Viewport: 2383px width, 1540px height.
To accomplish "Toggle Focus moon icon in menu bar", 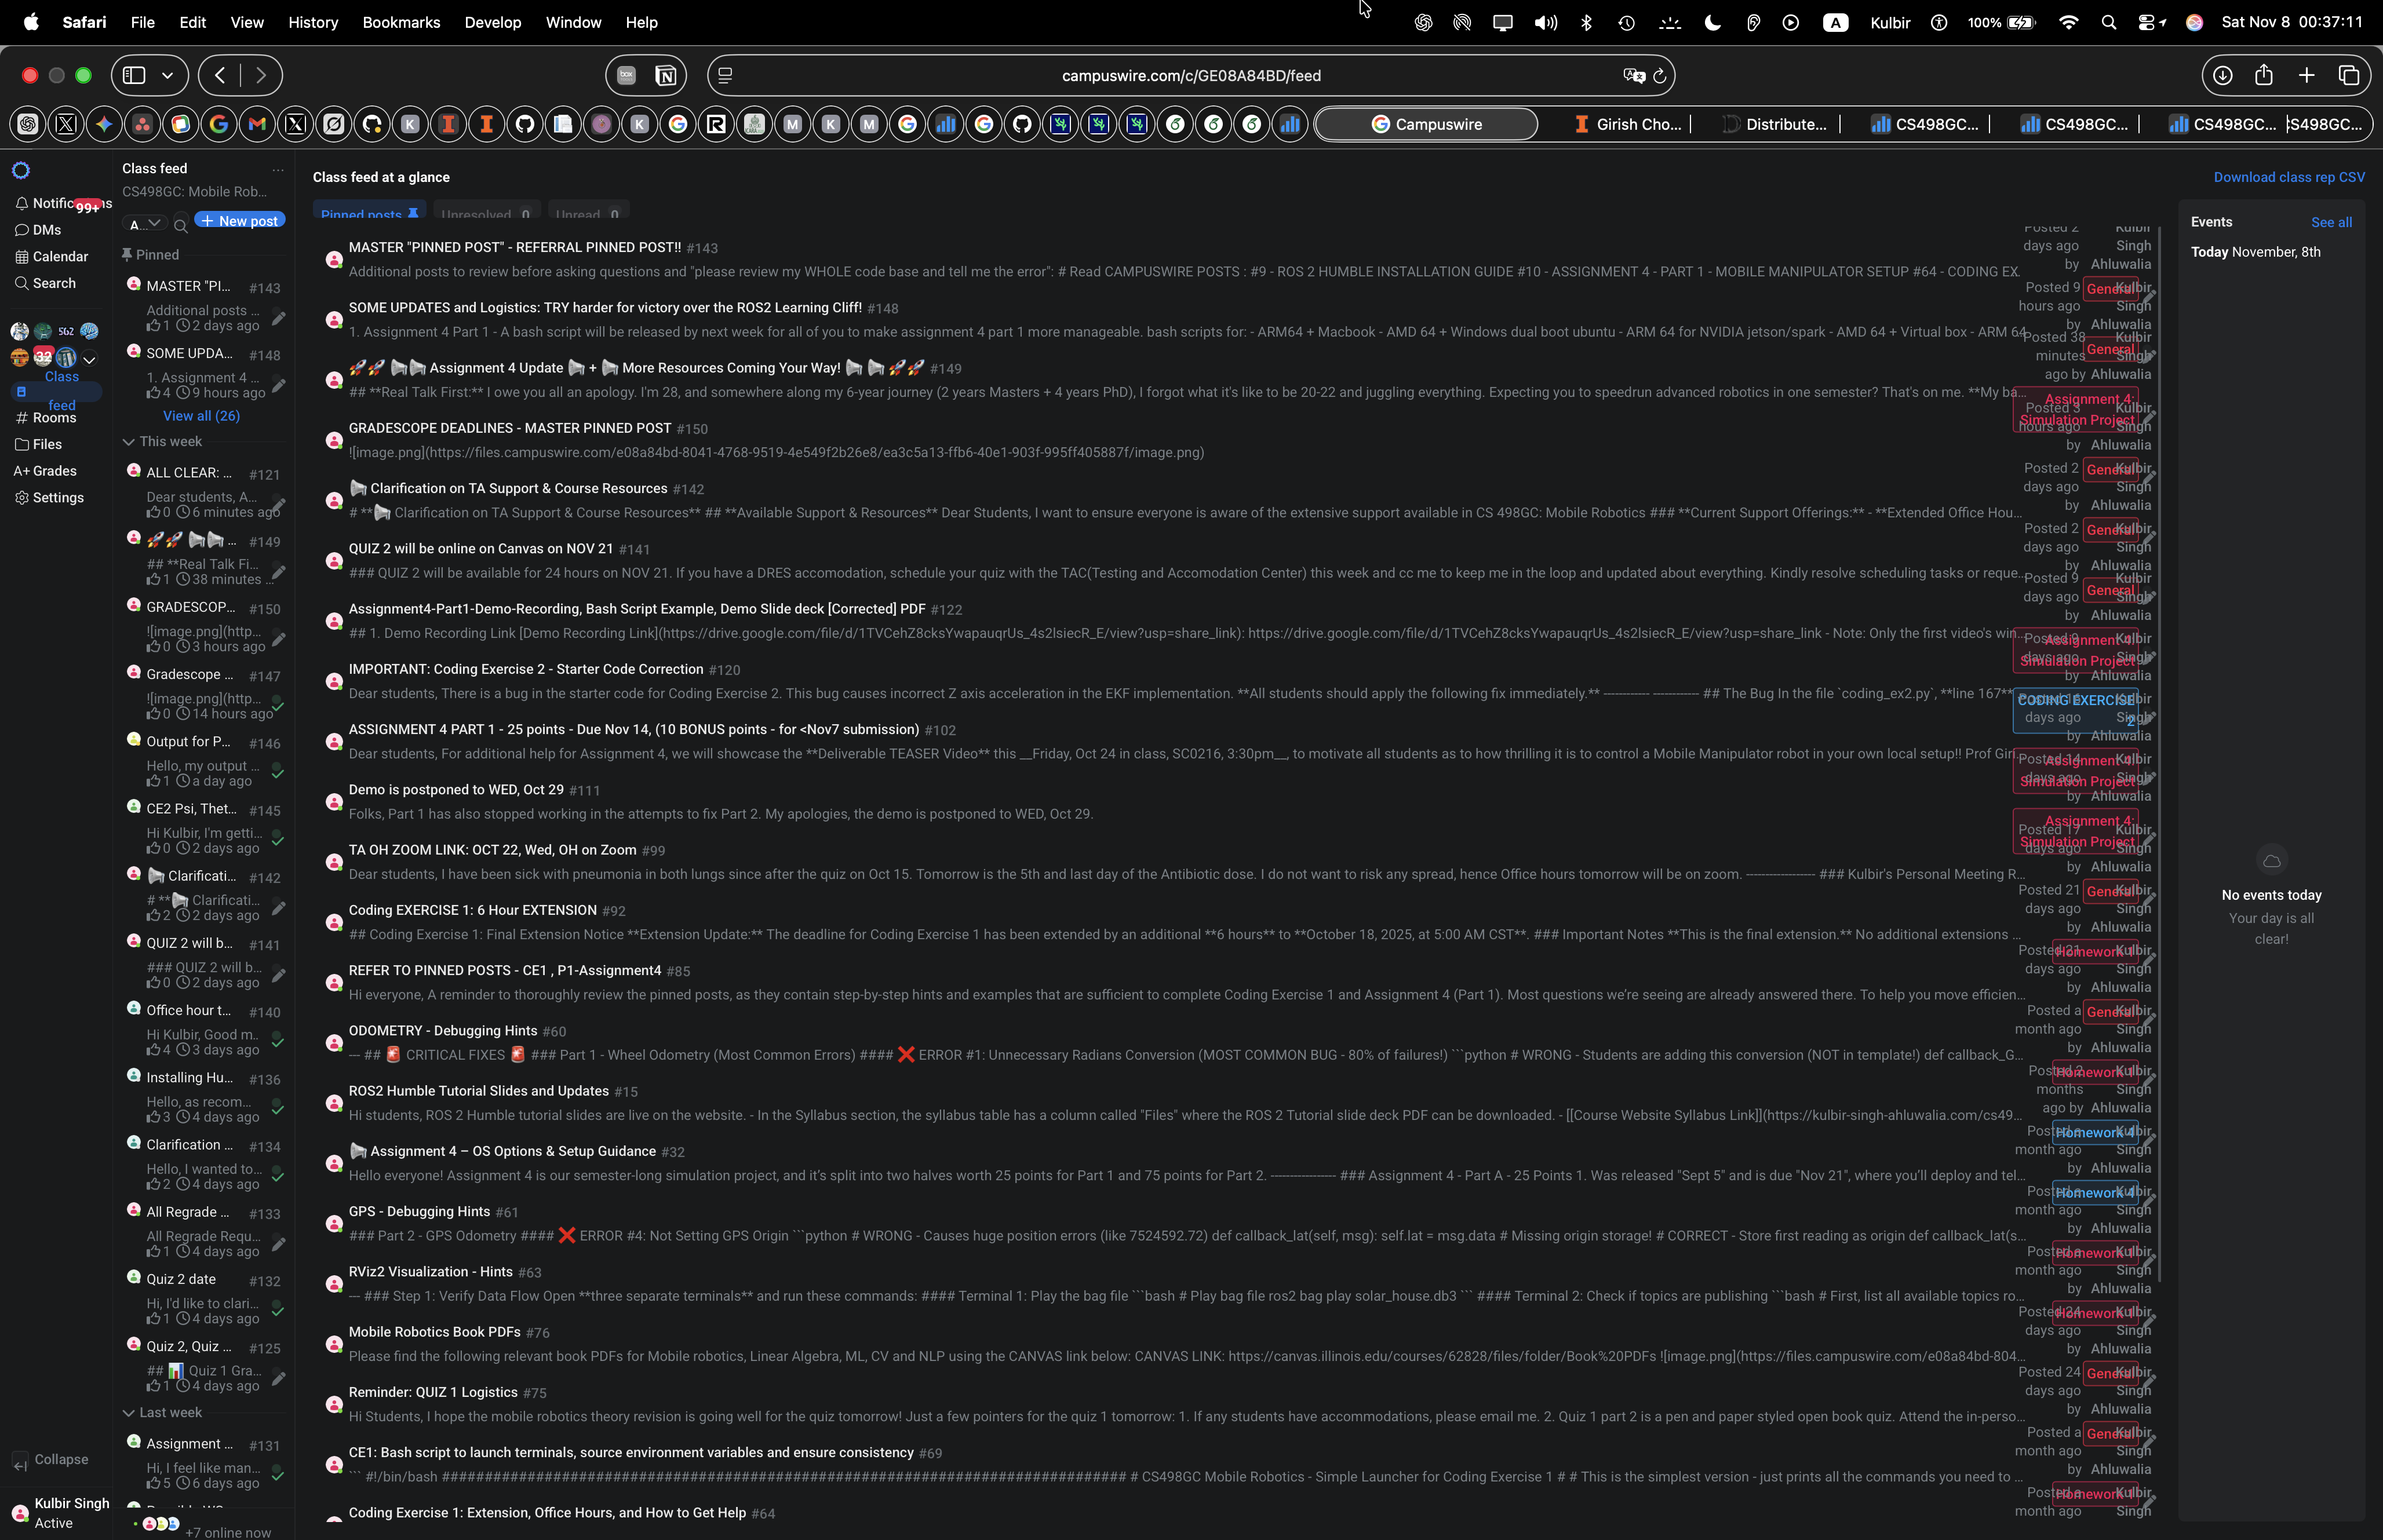I will pyautogui.click(x=1712, y=22).
